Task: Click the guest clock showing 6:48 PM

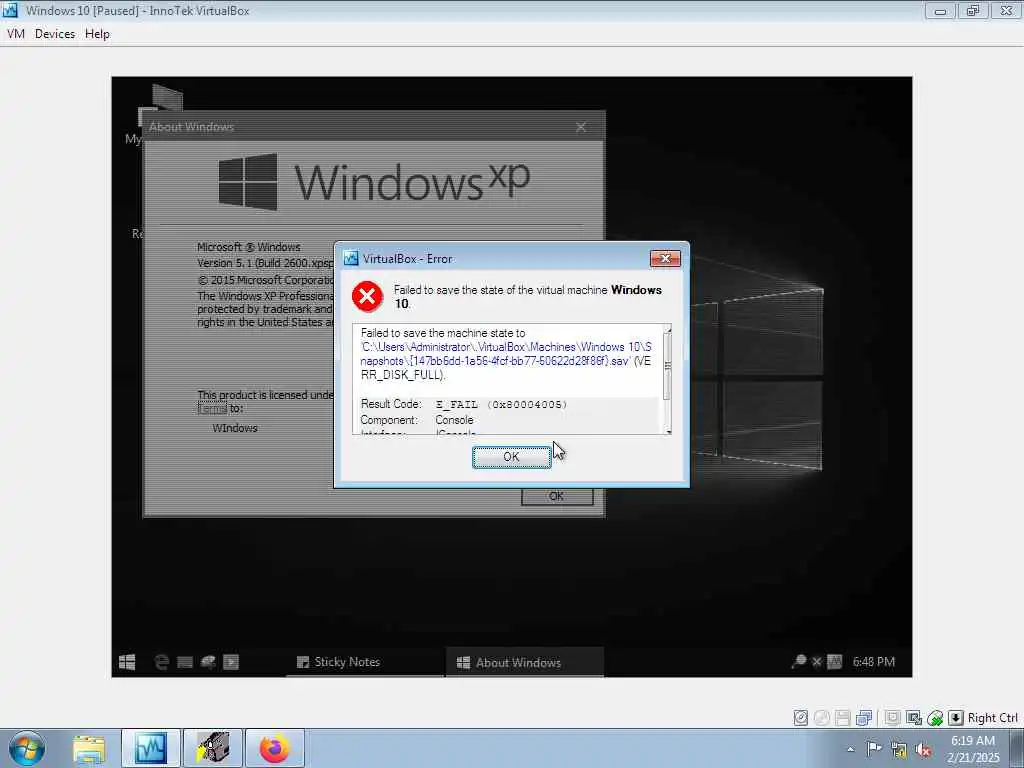Action: 873,662
